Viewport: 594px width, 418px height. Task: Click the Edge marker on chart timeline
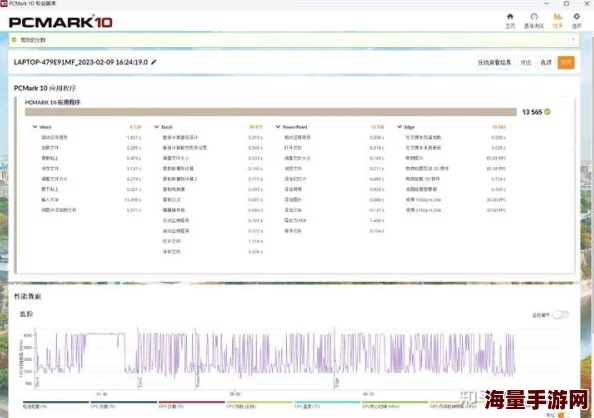(336, 382)
